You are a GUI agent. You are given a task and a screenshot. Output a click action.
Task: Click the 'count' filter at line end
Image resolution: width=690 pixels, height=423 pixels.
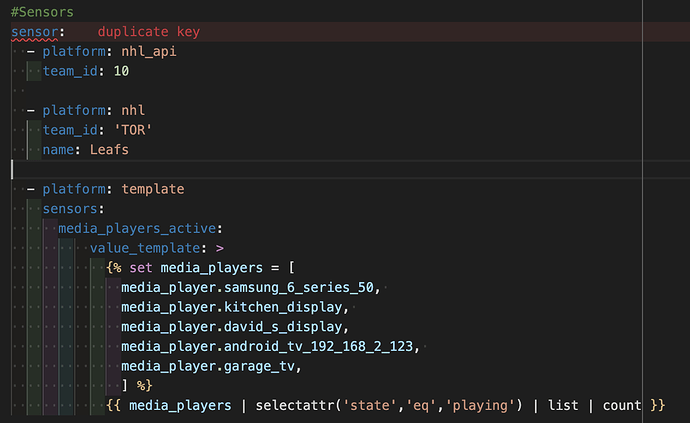[x=622, y=405]
